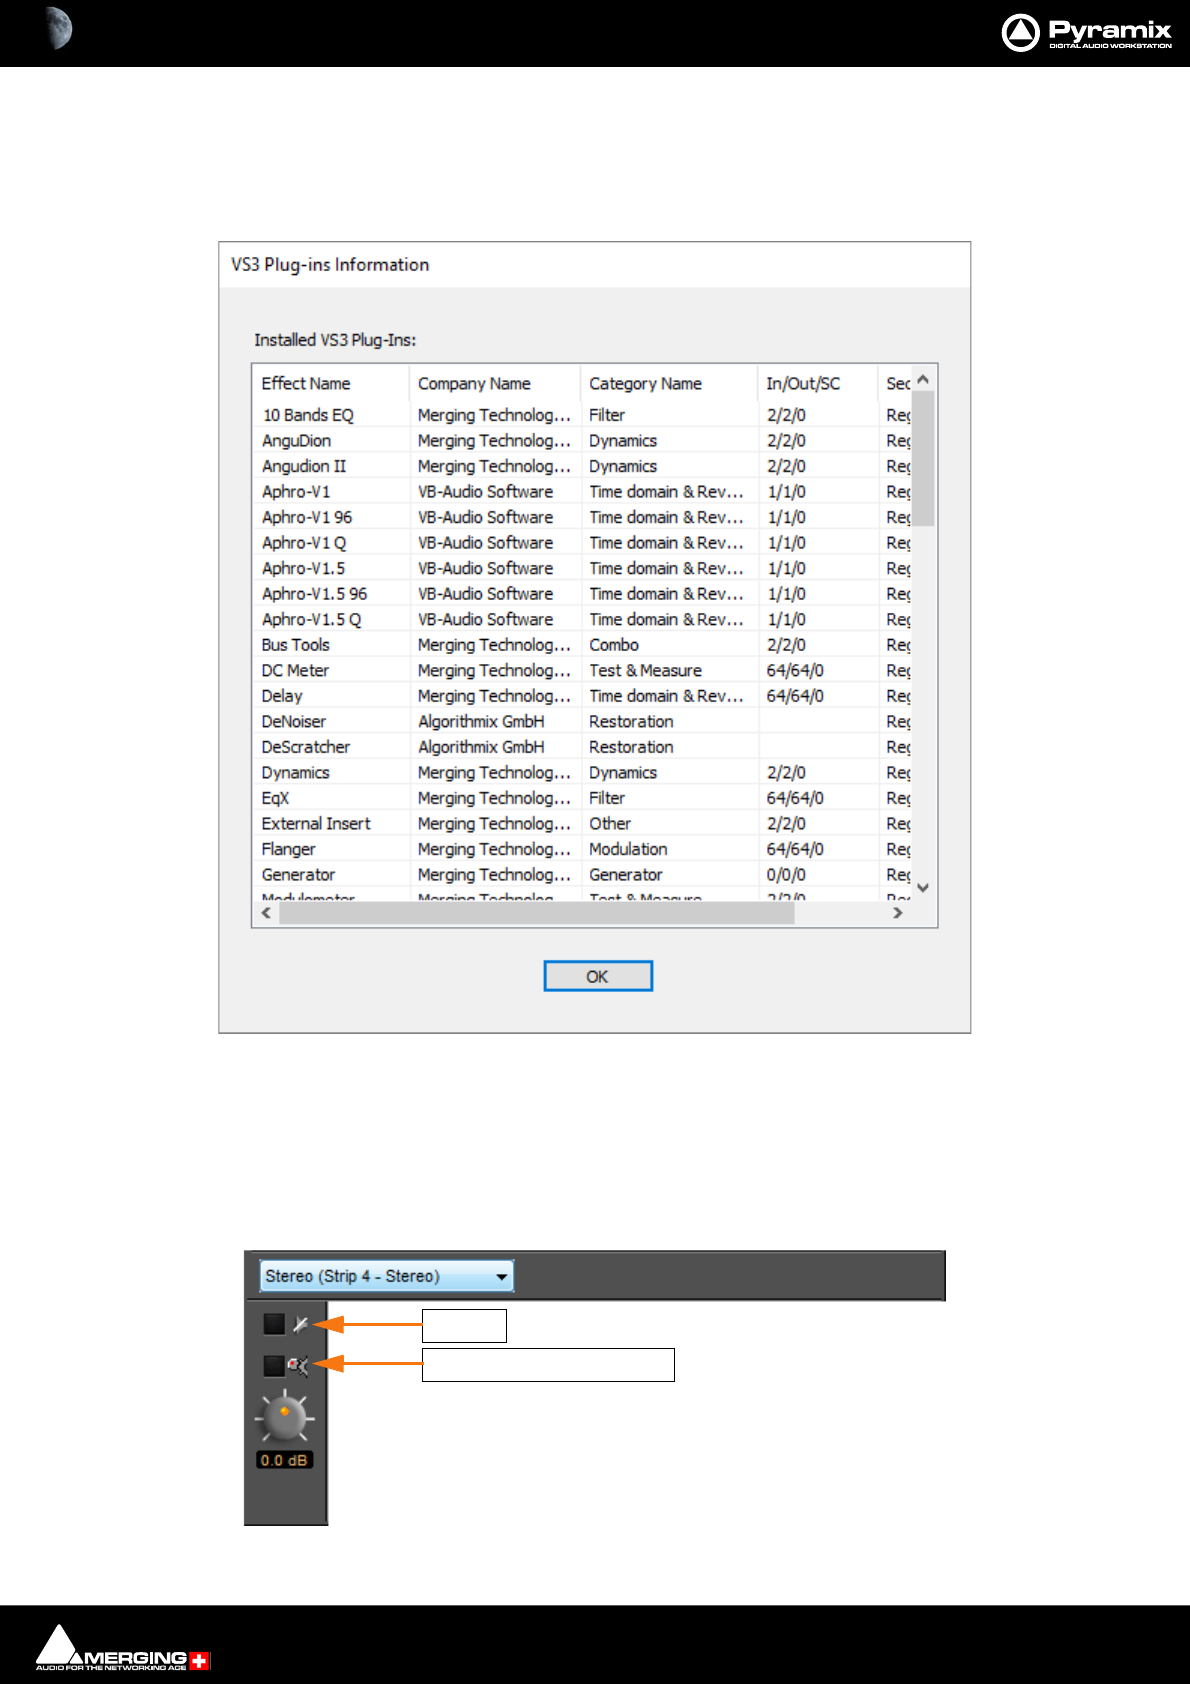Sort by the Effect Name column header
Viewport: 1190px width, 1684px height.
pos(330,383)
